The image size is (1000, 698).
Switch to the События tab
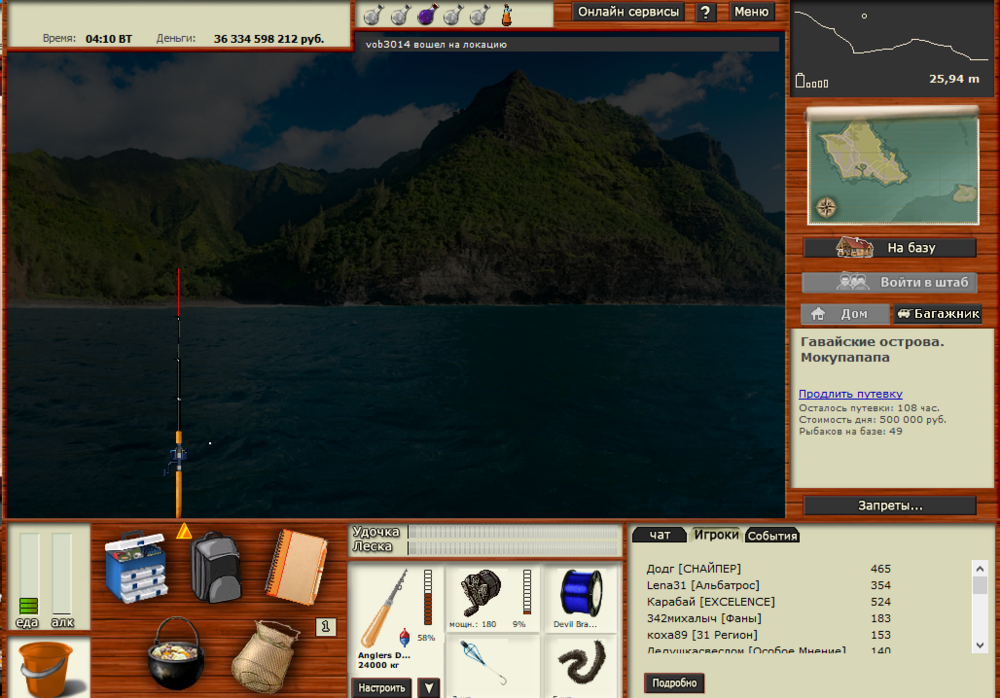coord(772,535)
